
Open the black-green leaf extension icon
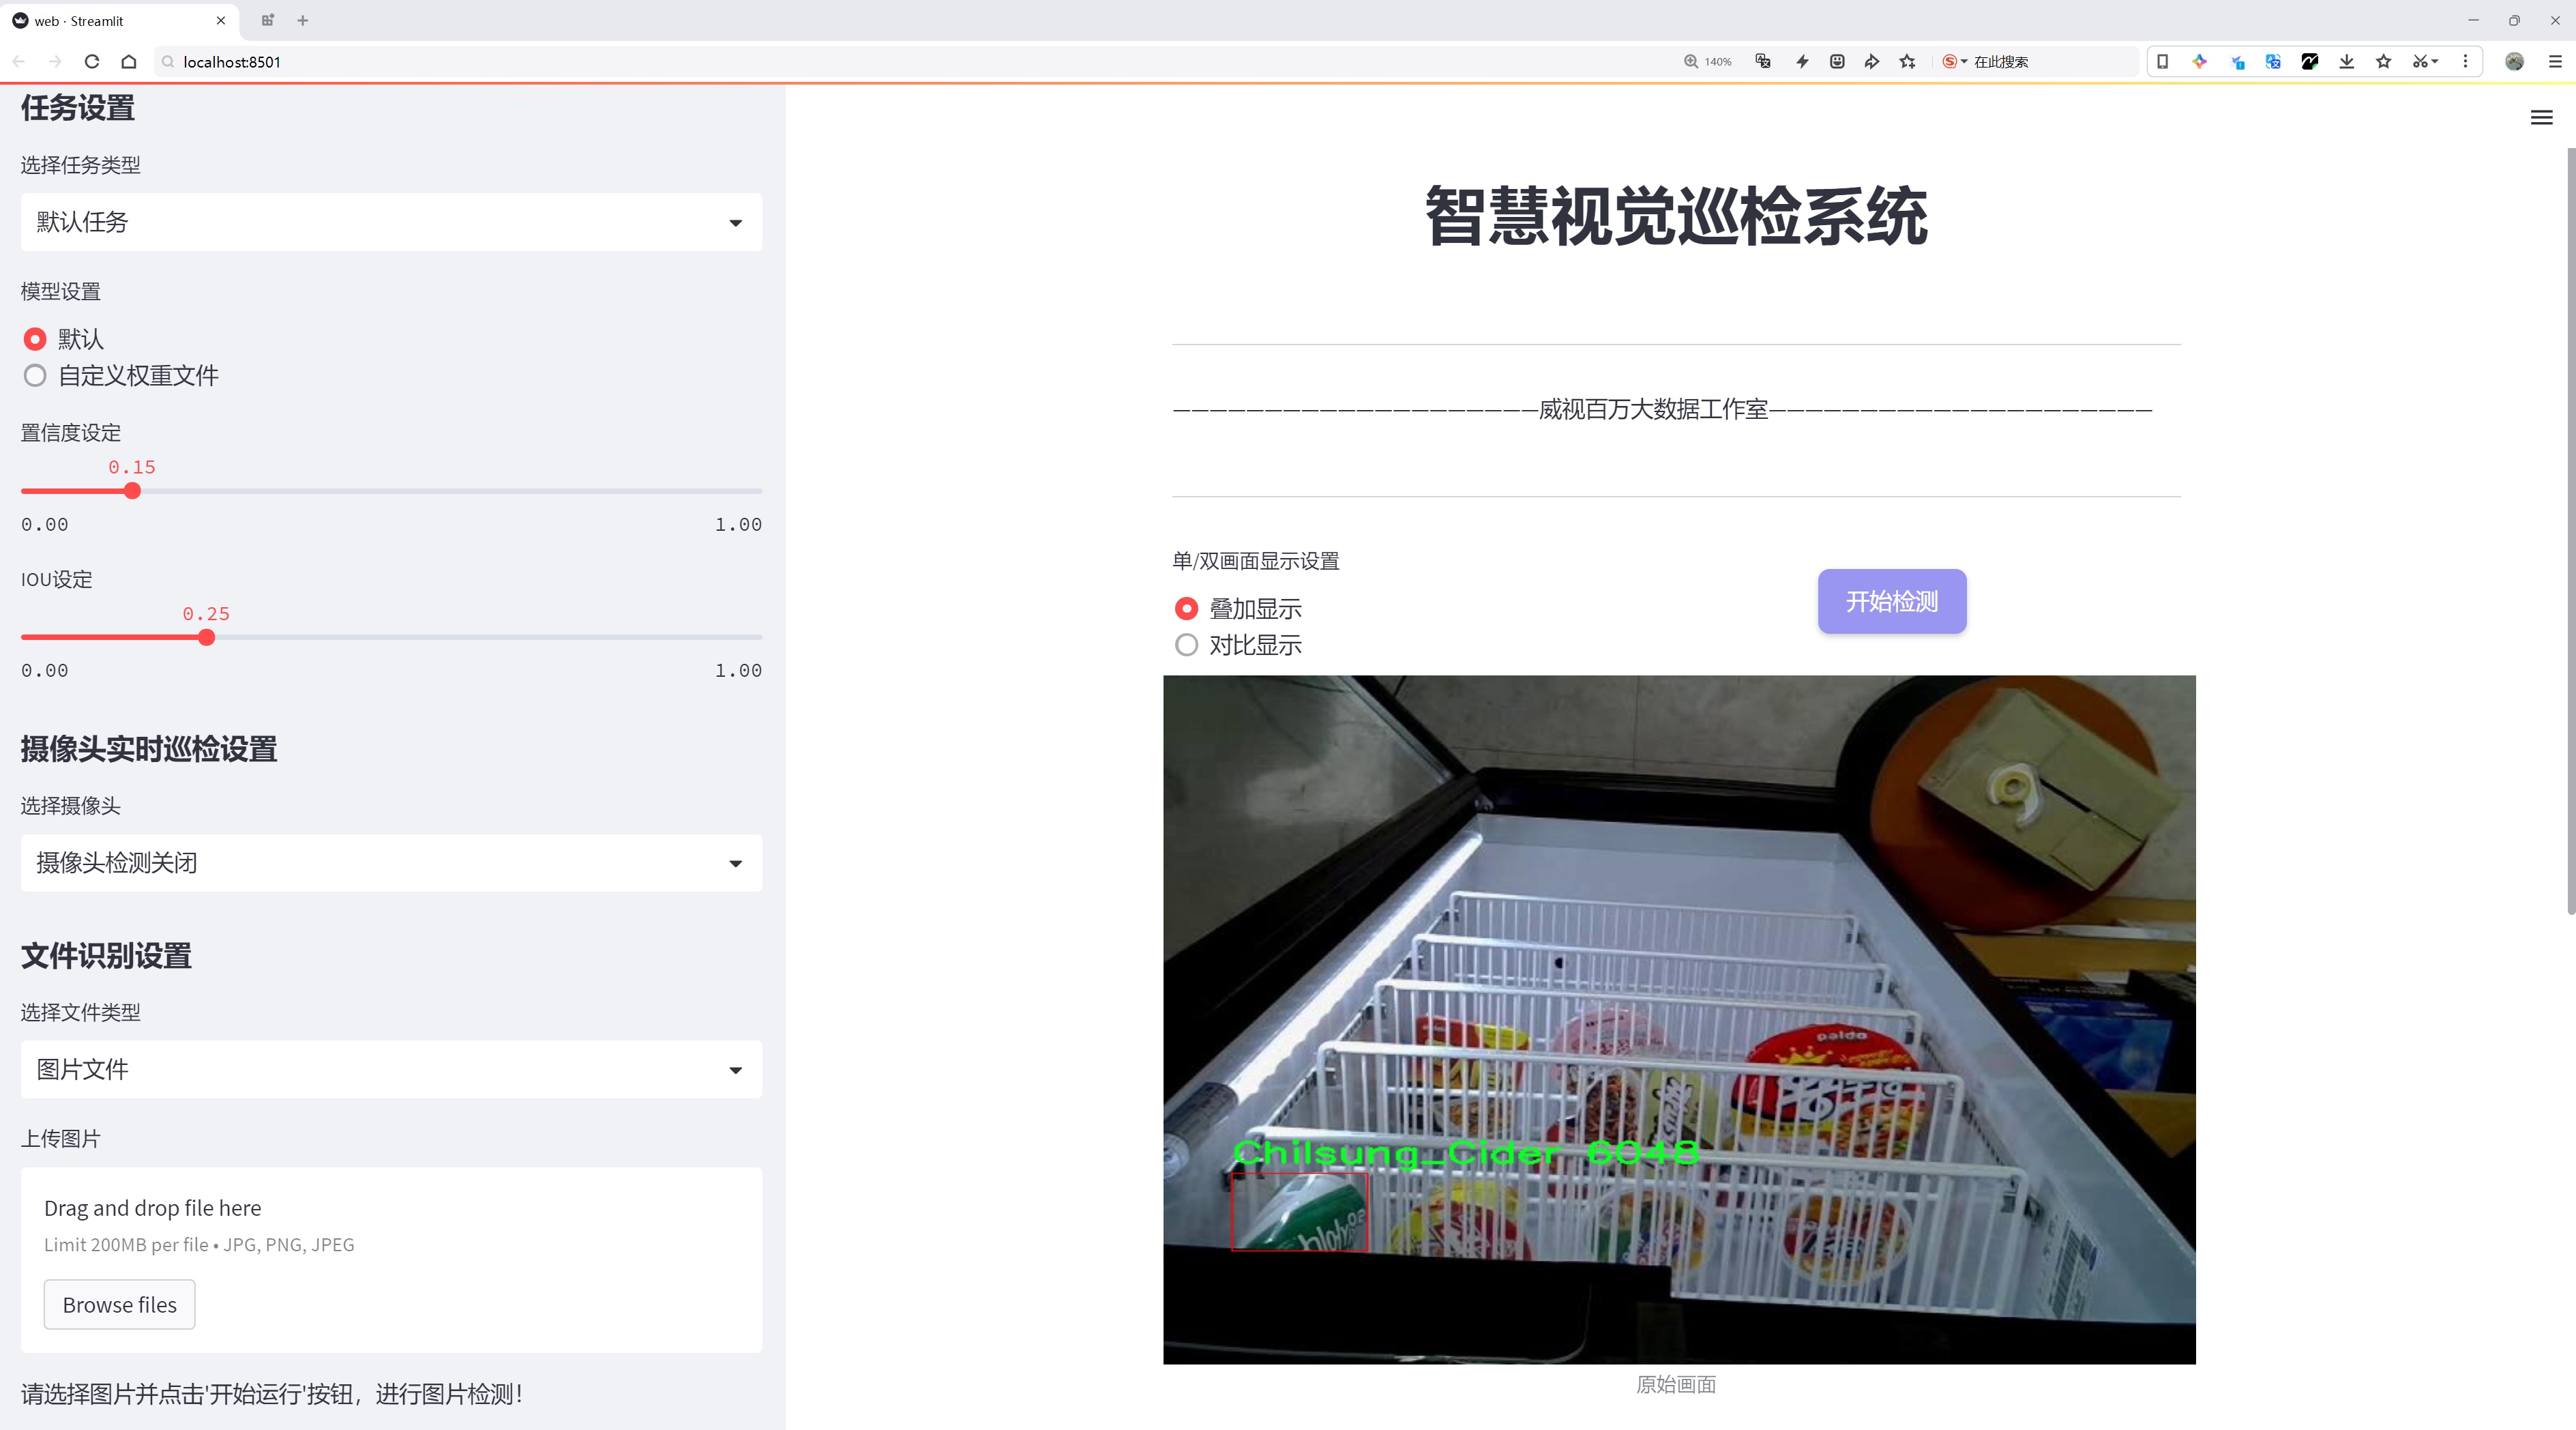tap(2310, 61)
